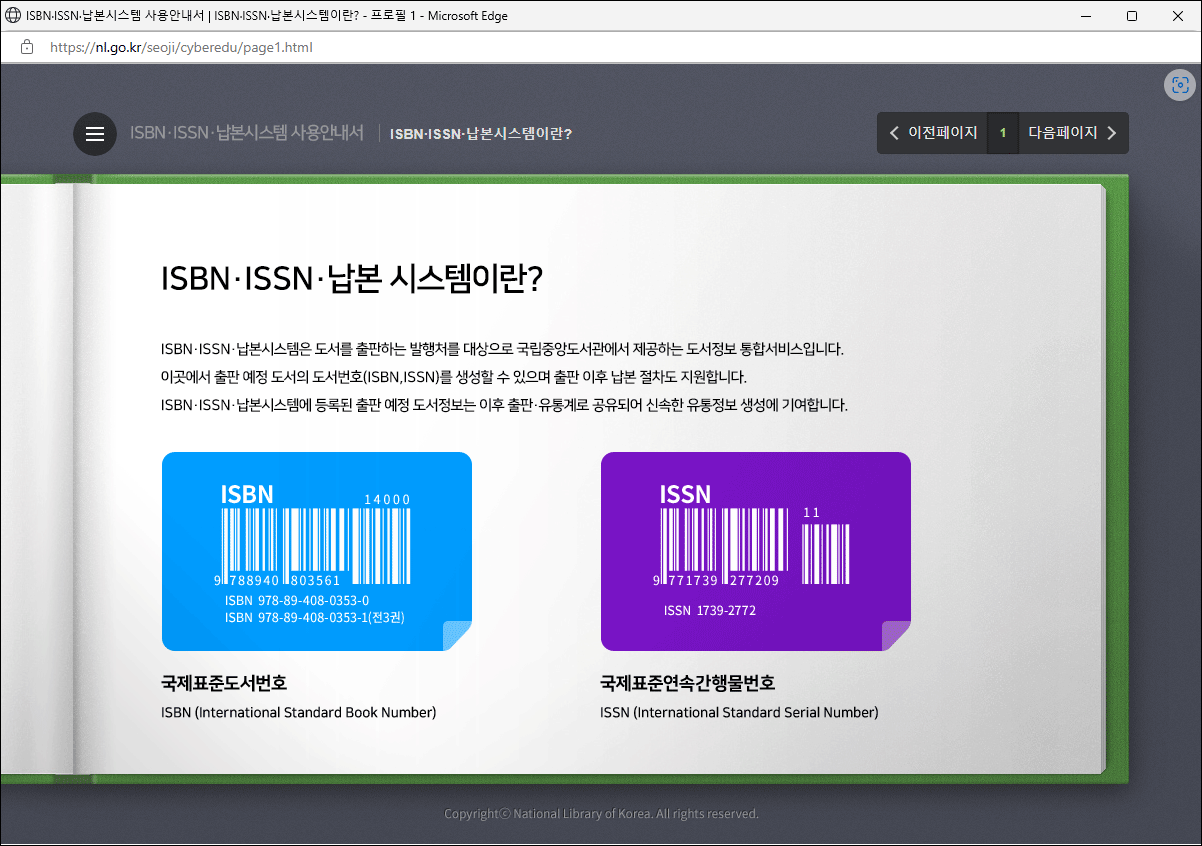Click the National Library of Korea copyright text
The height and width of the screenshot is (846, 1202).
tap(601, 814)
